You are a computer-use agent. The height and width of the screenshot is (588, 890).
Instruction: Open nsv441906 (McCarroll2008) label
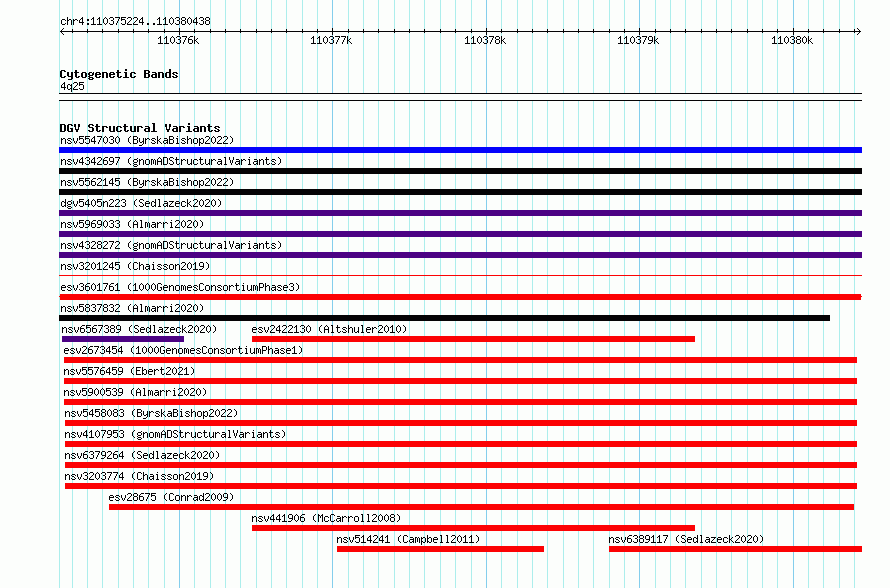point(326,518)
